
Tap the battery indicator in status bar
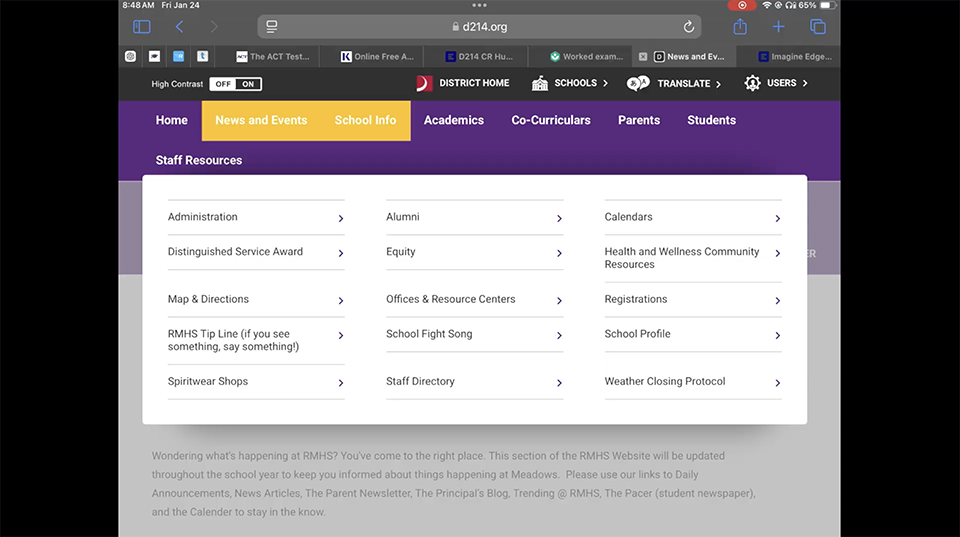[827, 6]
